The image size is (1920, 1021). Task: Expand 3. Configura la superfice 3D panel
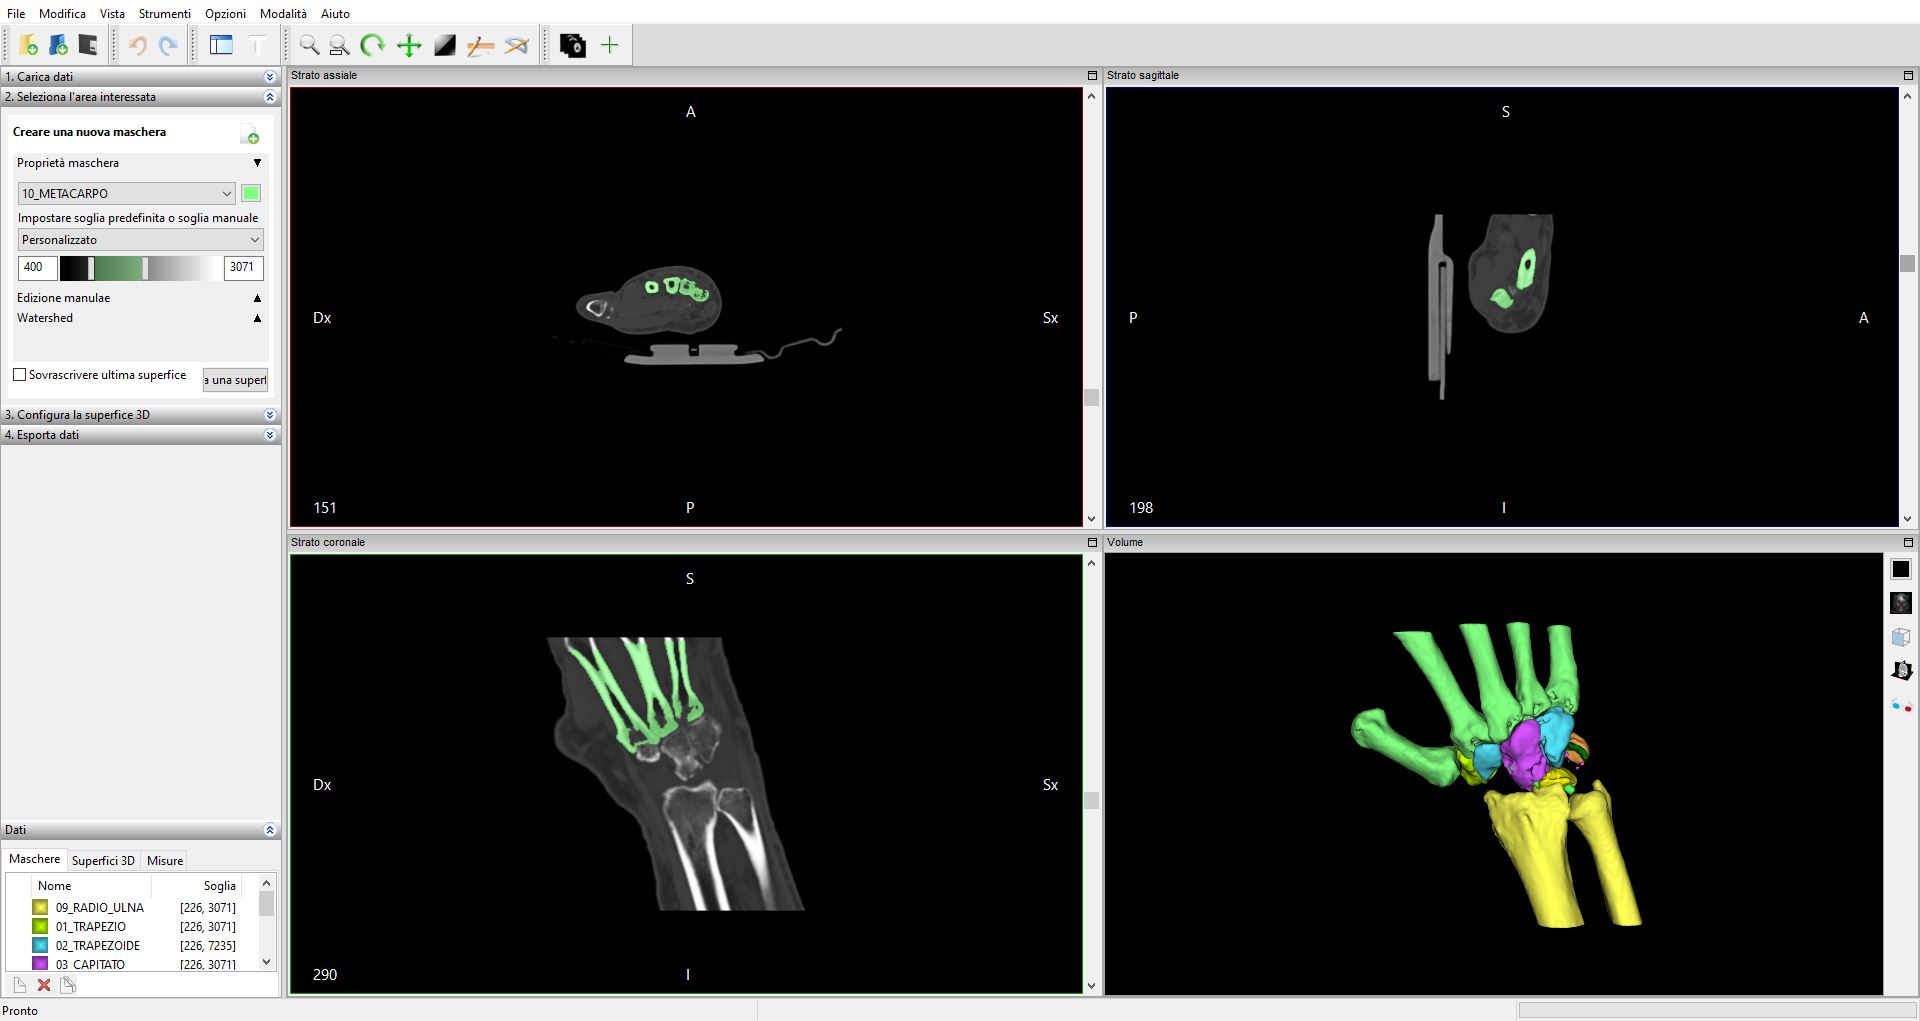coord(269,415)
